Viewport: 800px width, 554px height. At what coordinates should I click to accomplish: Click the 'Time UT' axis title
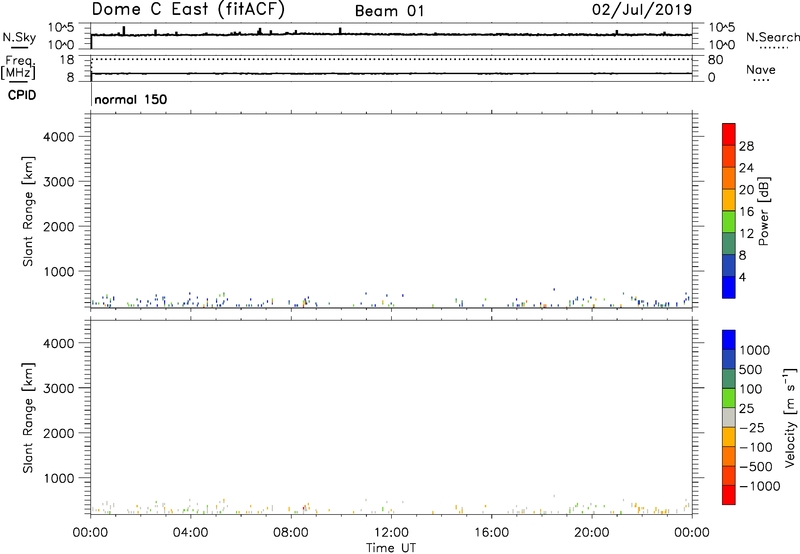pyautogui.click(x=391, y=548)
